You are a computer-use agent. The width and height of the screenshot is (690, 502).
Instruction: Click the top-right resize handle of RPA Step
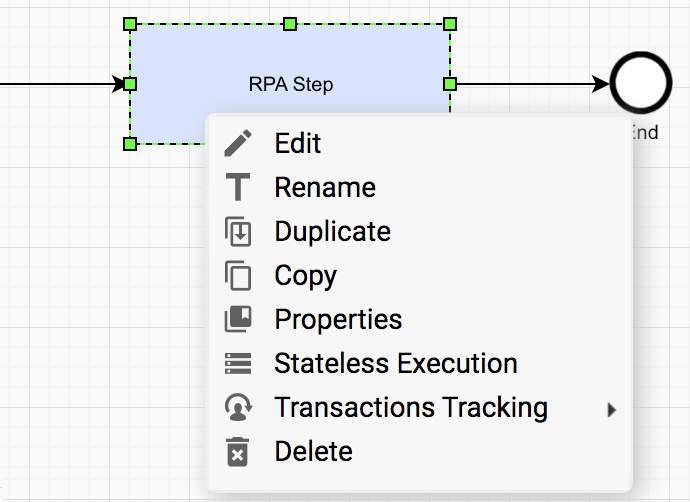pos(450,24)
